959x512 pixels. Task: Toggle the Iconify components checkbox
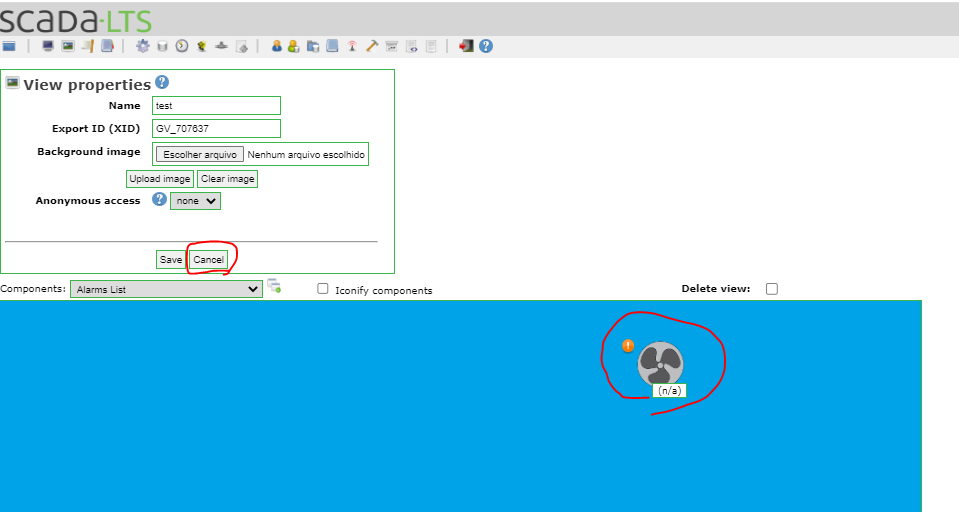[x=323, y=289]
